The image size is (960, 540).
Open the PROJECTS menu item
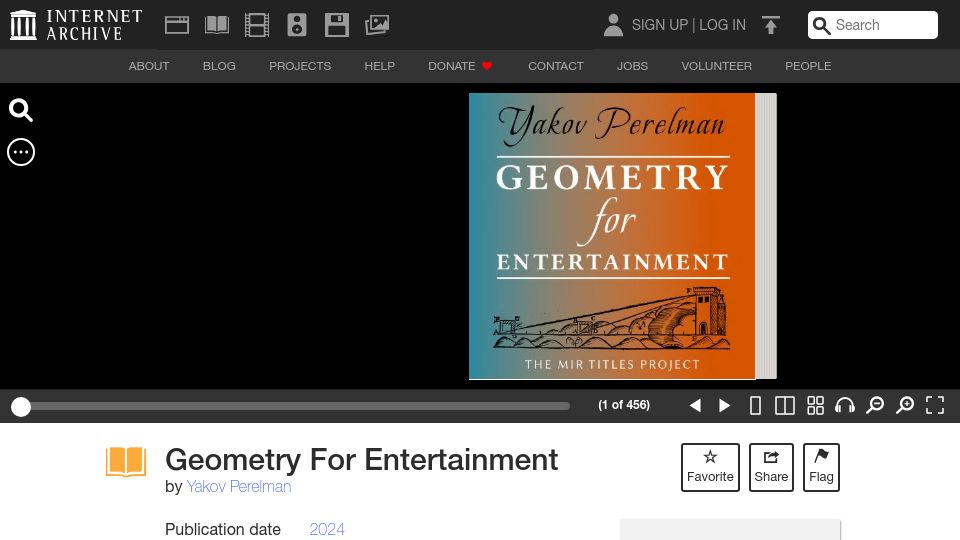pos(300,66)
